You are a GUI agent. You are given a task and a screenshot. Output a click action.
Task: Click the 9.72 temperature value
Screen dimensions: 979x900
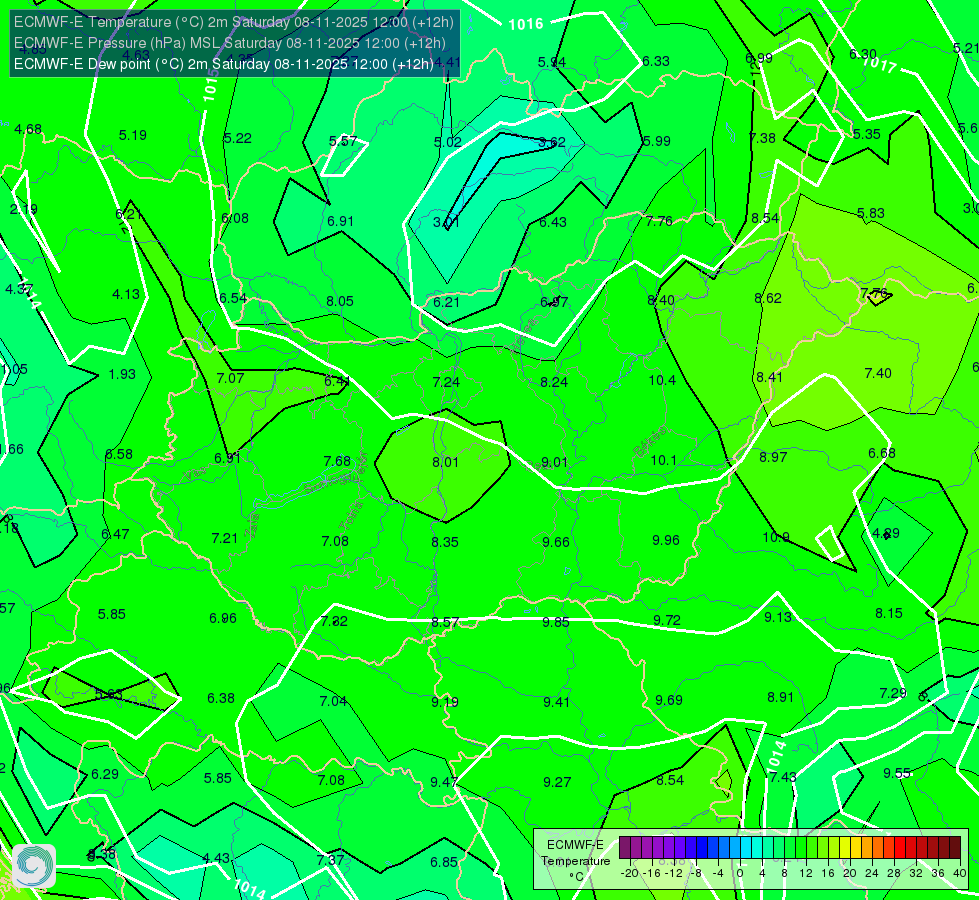click(667, 620)
